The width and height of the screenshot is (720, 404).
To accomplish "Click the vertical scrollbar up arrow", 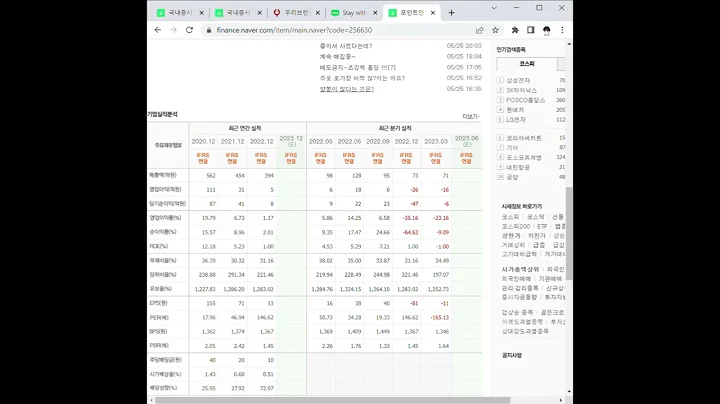I will tap(569, 44).
